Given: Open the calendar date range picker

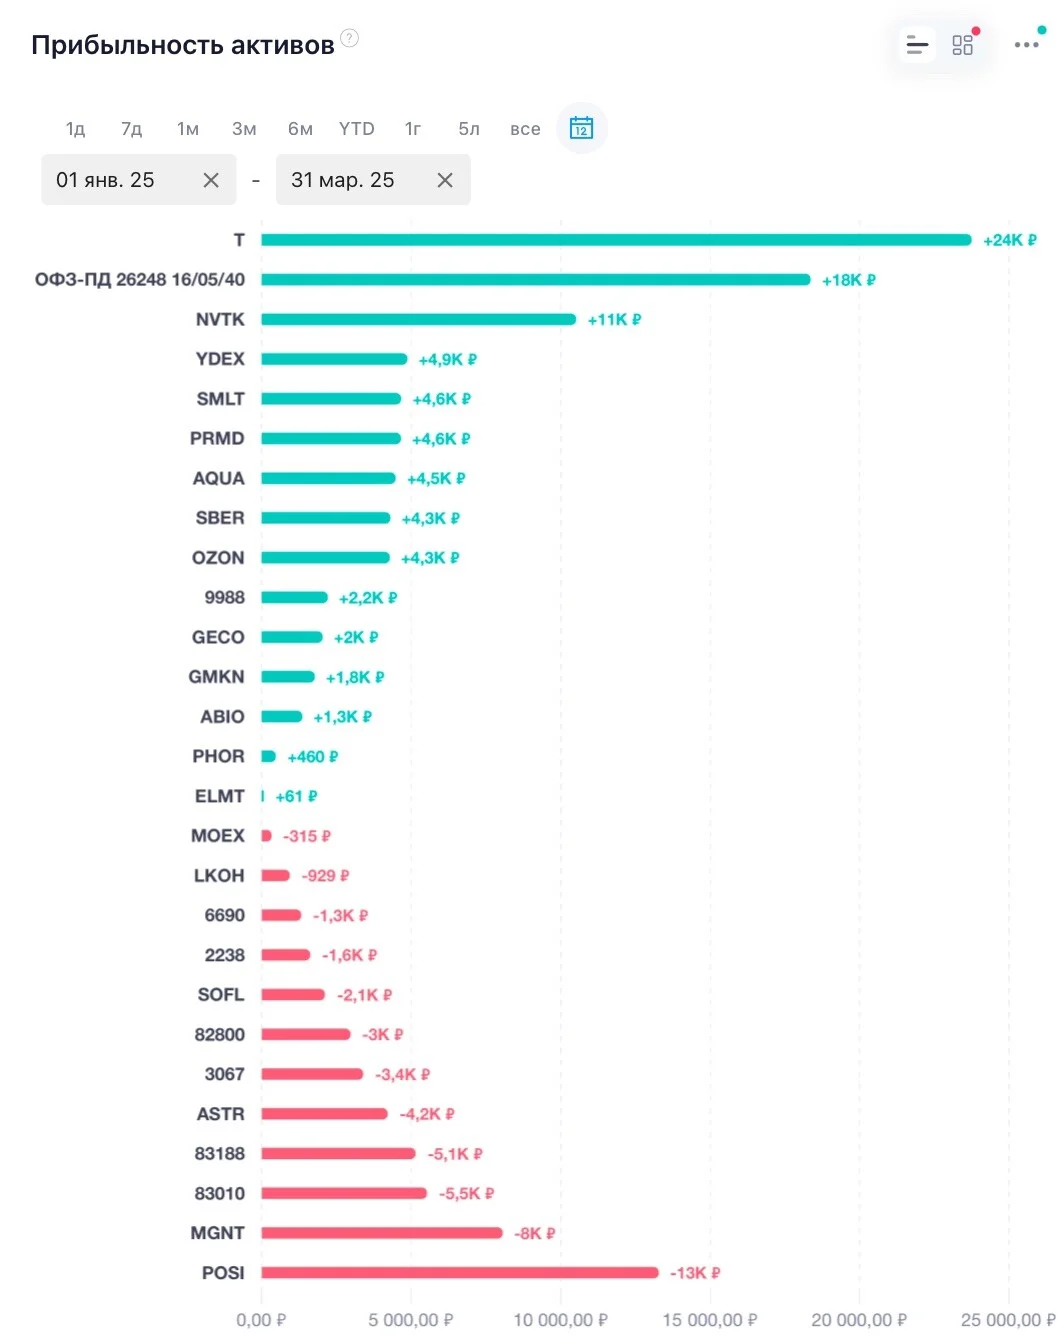Looking at the screenshot, I should (581, 128).
